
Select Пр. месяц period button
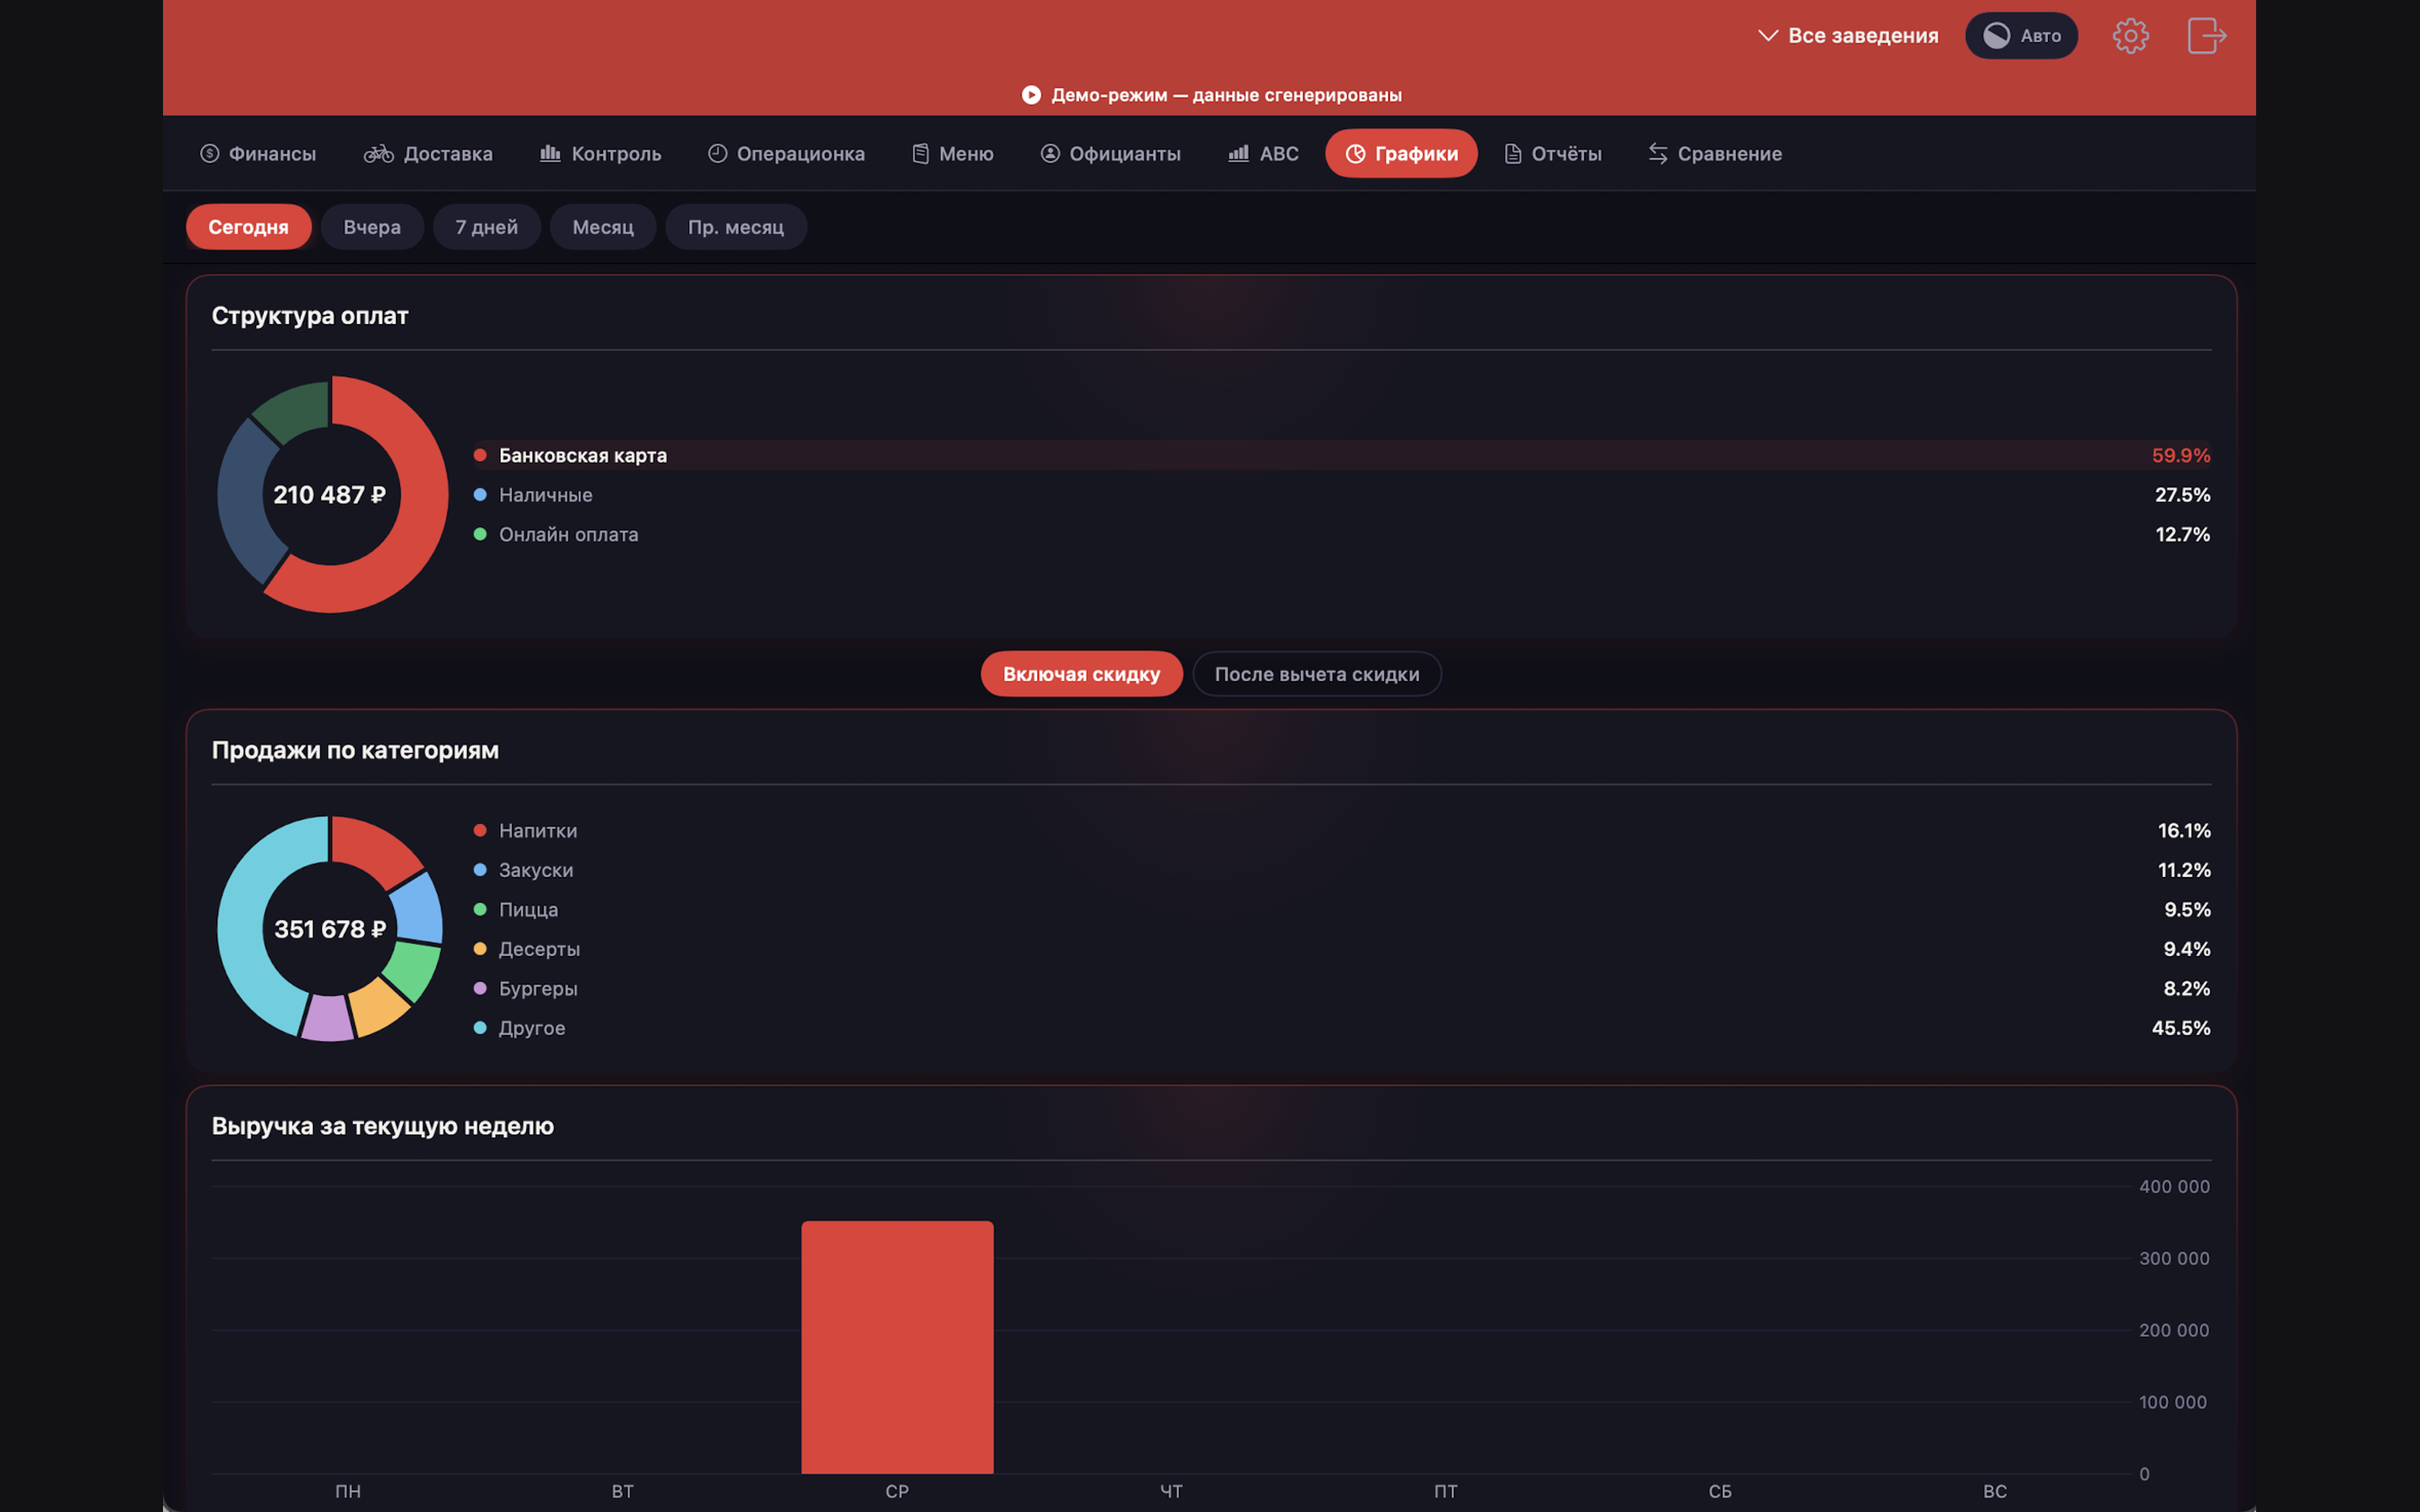click(735, 227)
